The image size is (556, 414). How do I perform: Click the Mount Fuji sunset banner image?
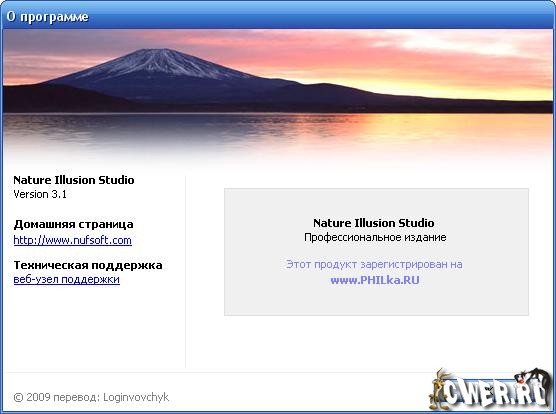point(278,97)
